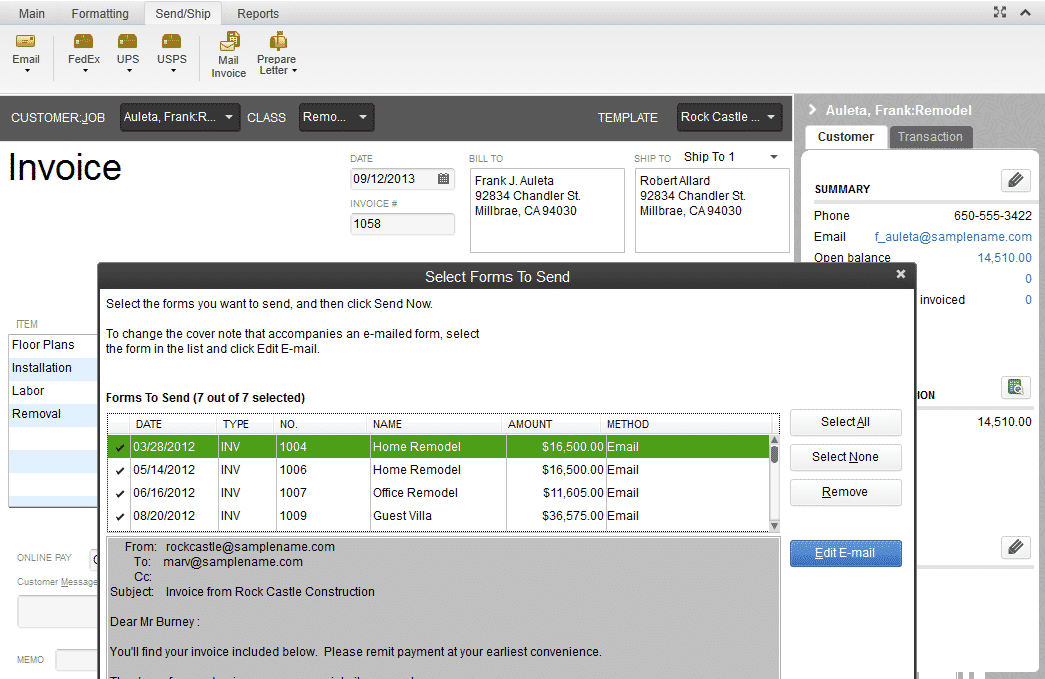The height and width of the screenshot is (679, 1045).
Task: Click the Ship To address box
Action: click(712, 211)
